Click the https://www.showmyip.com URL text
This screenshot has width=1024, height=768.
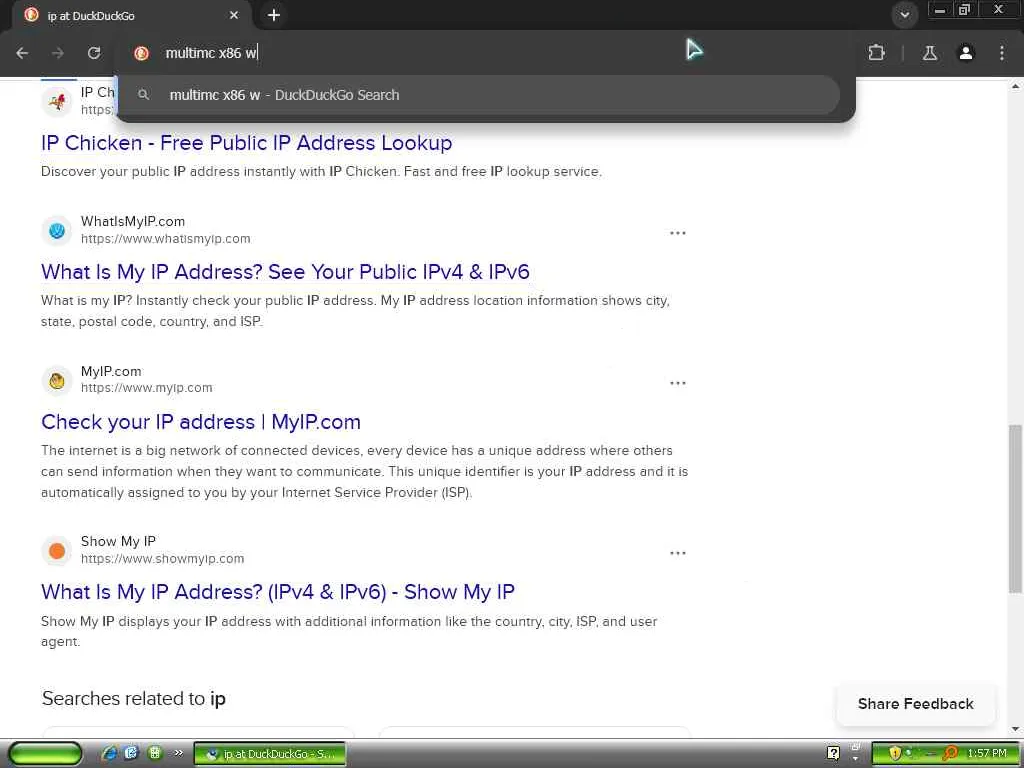(163, 559)
